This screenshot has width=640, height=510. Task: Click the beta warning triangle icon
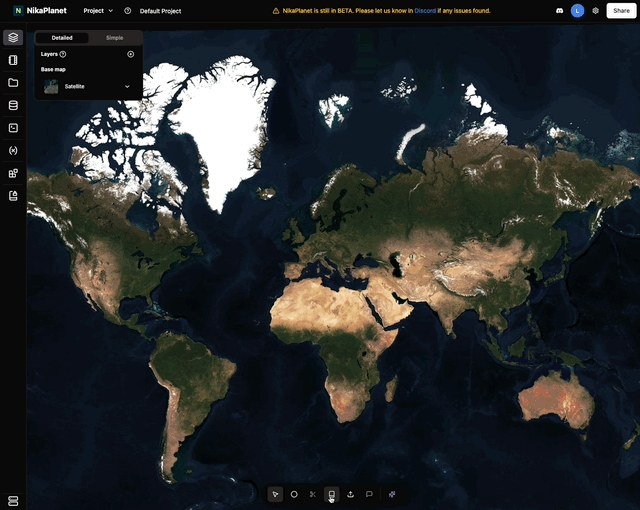(x=276, y=11)
